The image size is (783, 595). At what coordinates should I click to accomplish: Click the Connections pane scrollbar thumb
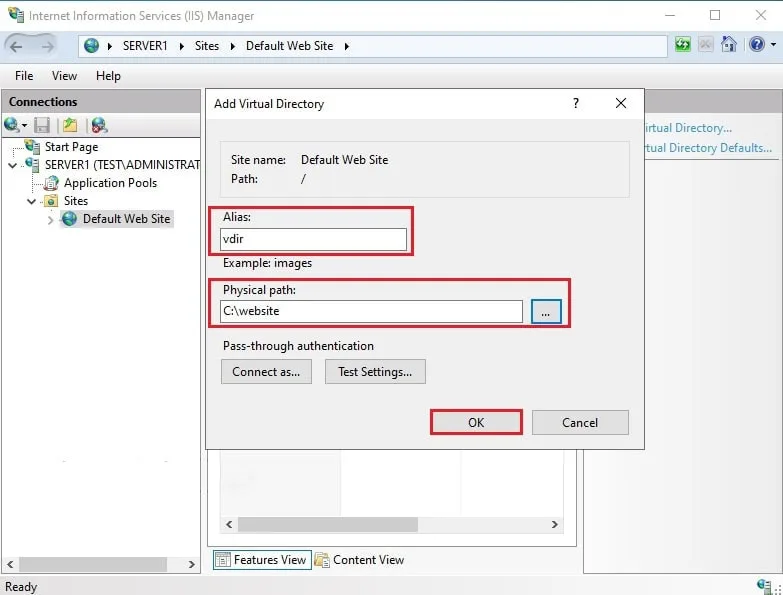pyautogui.click(x=93, y=565)
